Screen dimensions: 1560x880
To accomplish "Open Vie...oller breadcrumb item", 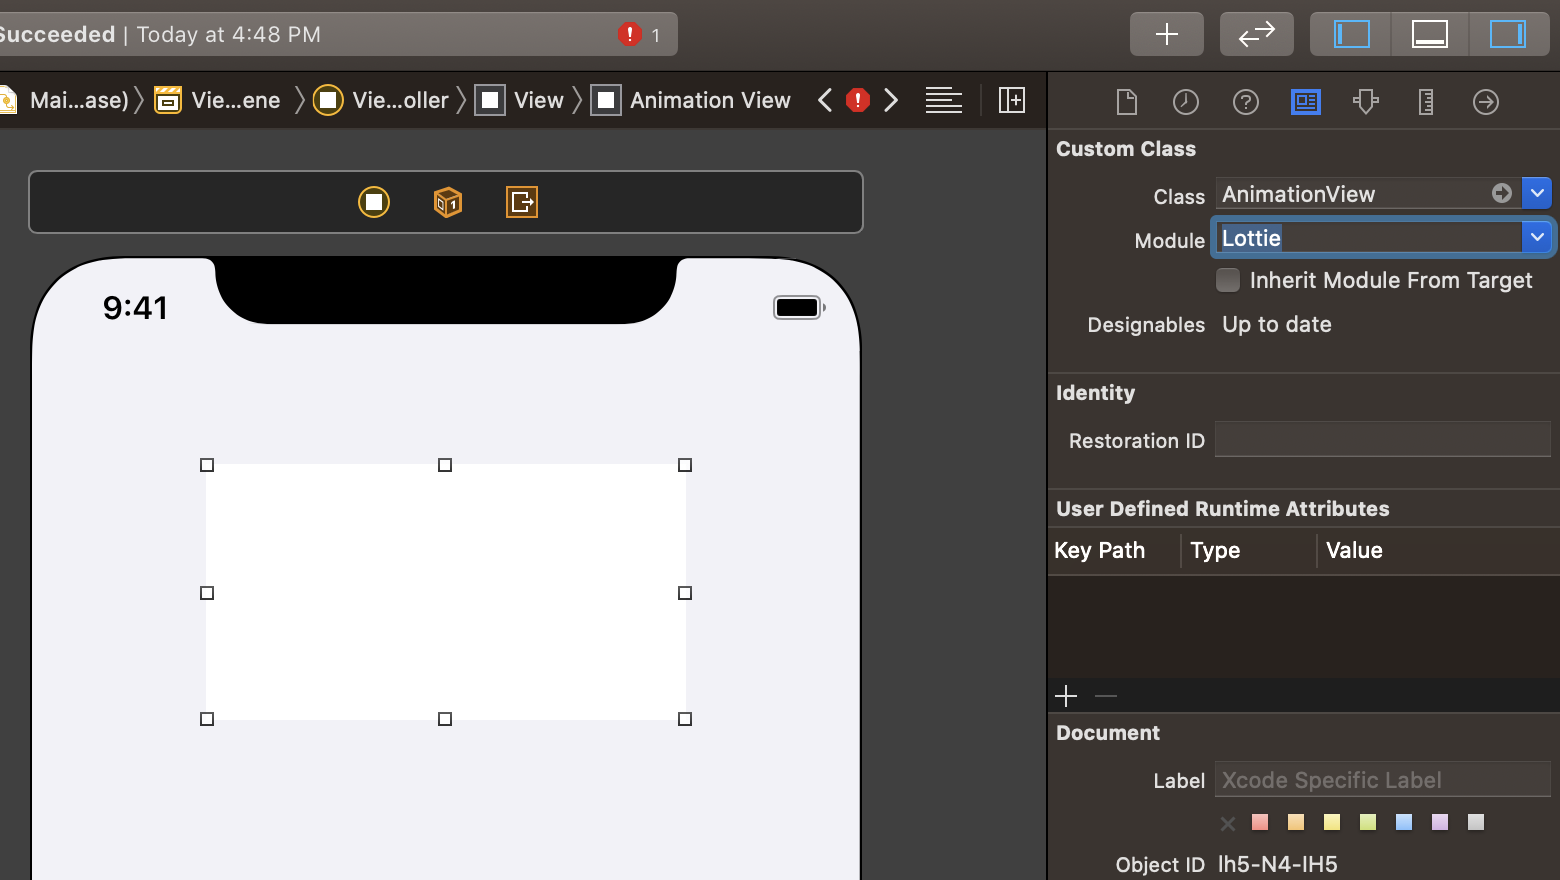I will coord(381,100).
